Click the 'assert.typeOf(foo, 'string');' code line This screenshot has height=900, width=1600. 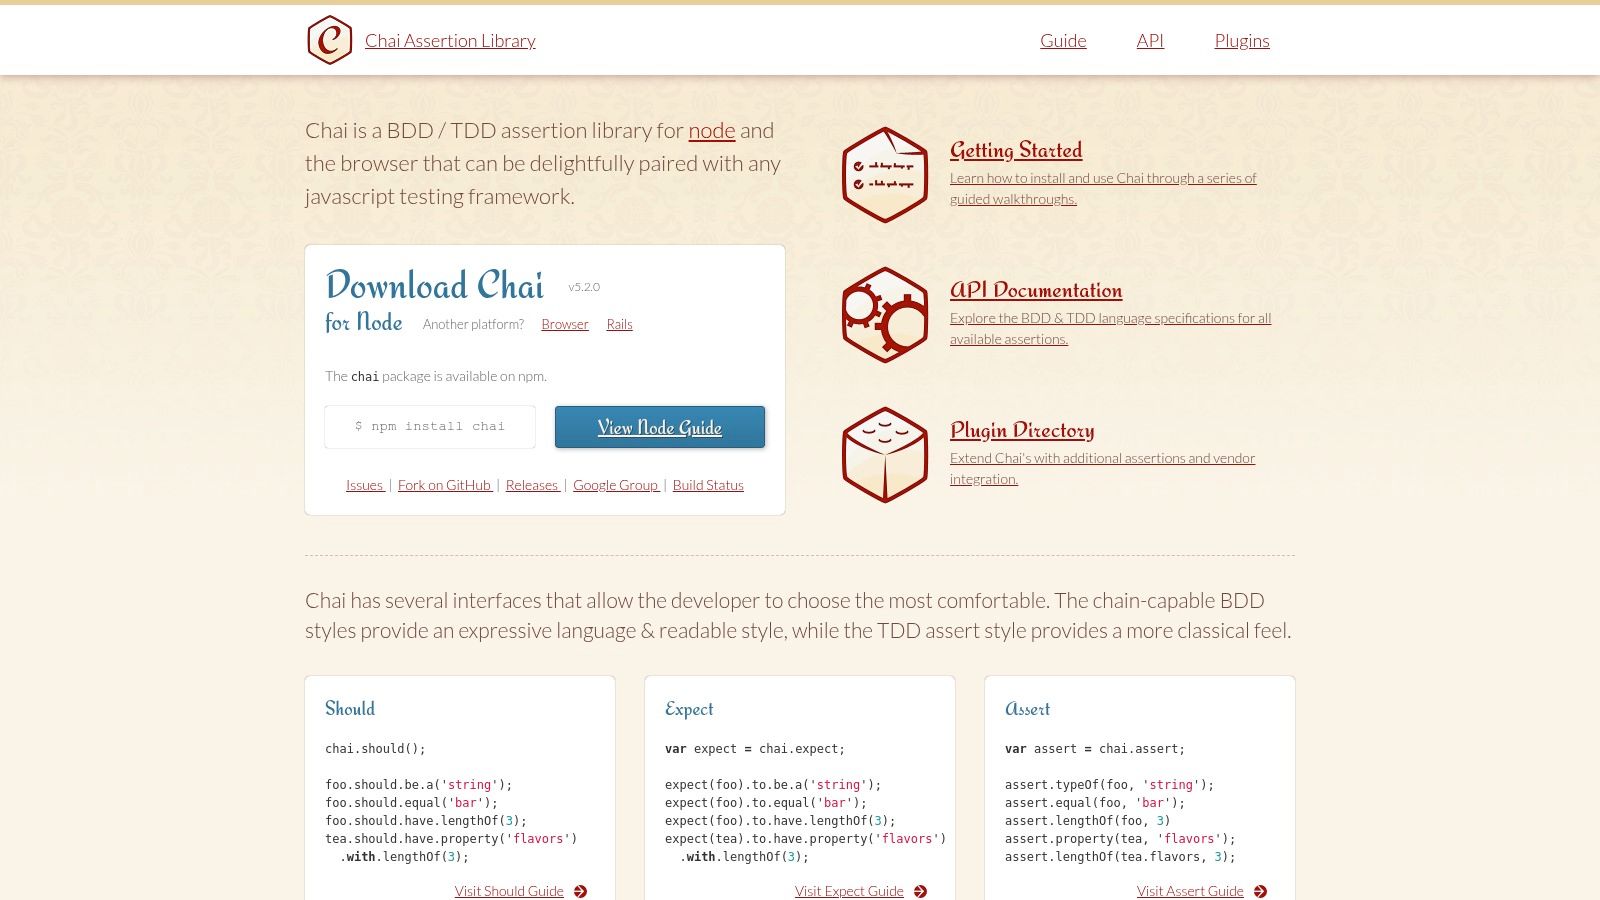pyautogui.click(x=1109, y=785)
